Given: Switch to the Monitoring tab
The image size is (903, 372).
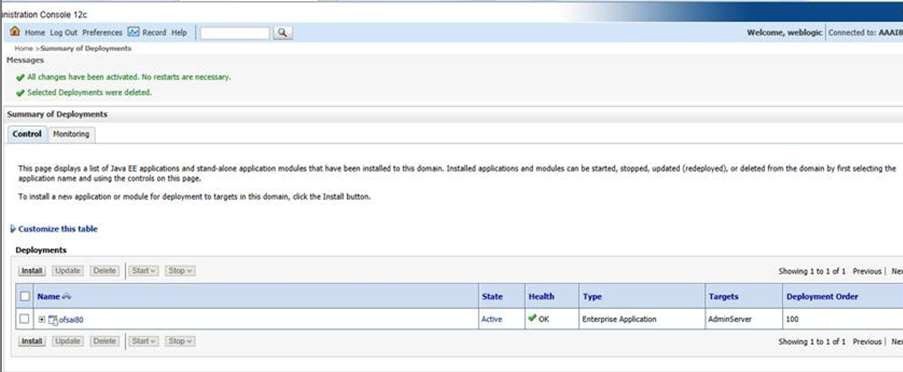Looking at the screenshot, I should [x=71, y=134].
